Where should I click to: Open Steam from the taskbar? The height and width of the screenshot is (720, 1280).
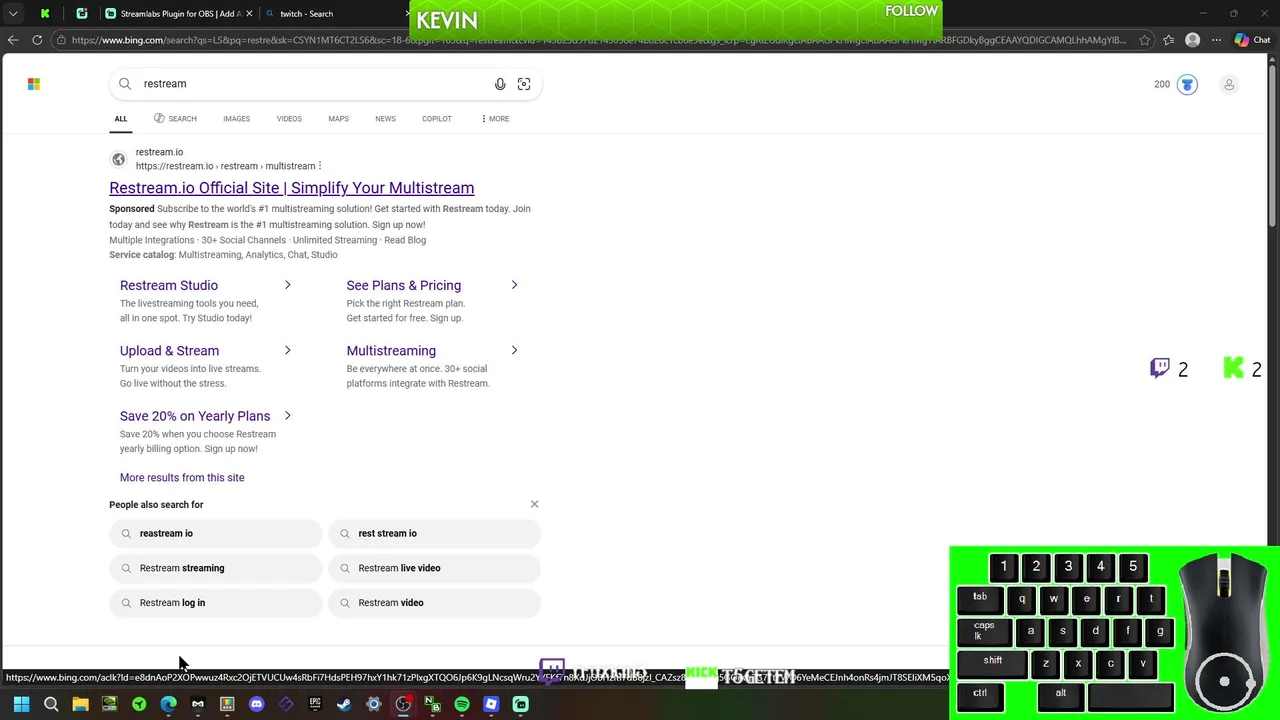pyautogui.click(x=344, y=704)
